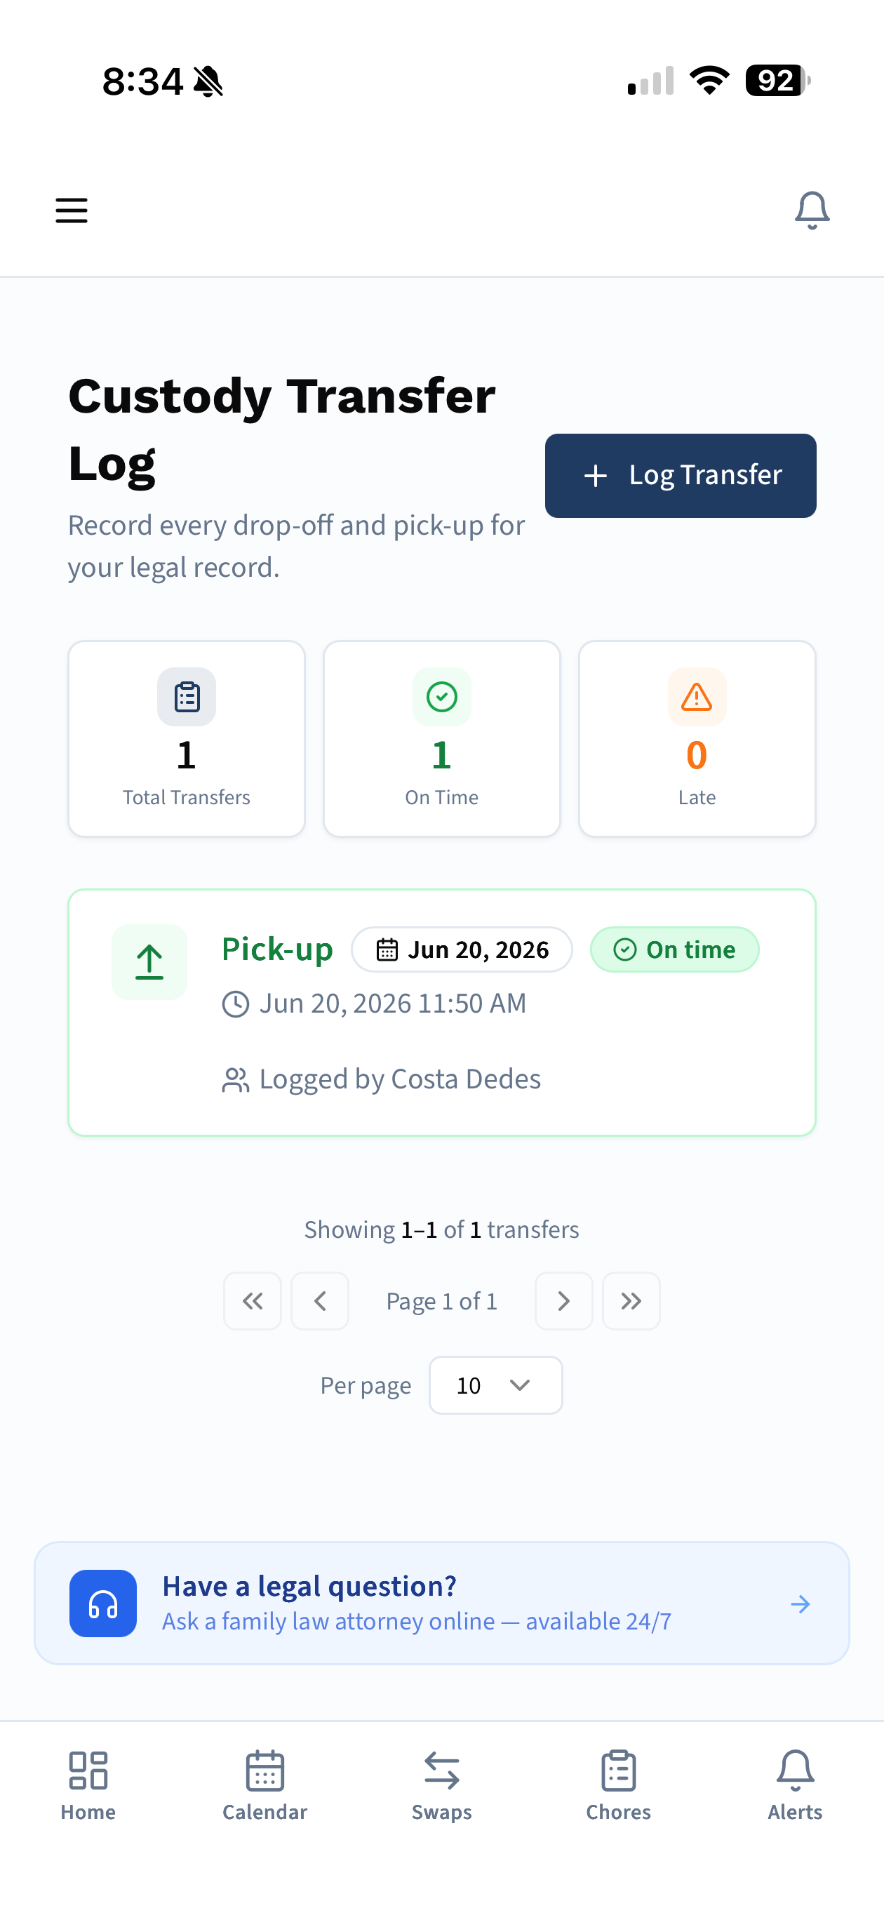Screen dimensions: 884x1920
Task: Click the On Time checkmark icon
Action: pyautogui.click(x=442, y=697)
